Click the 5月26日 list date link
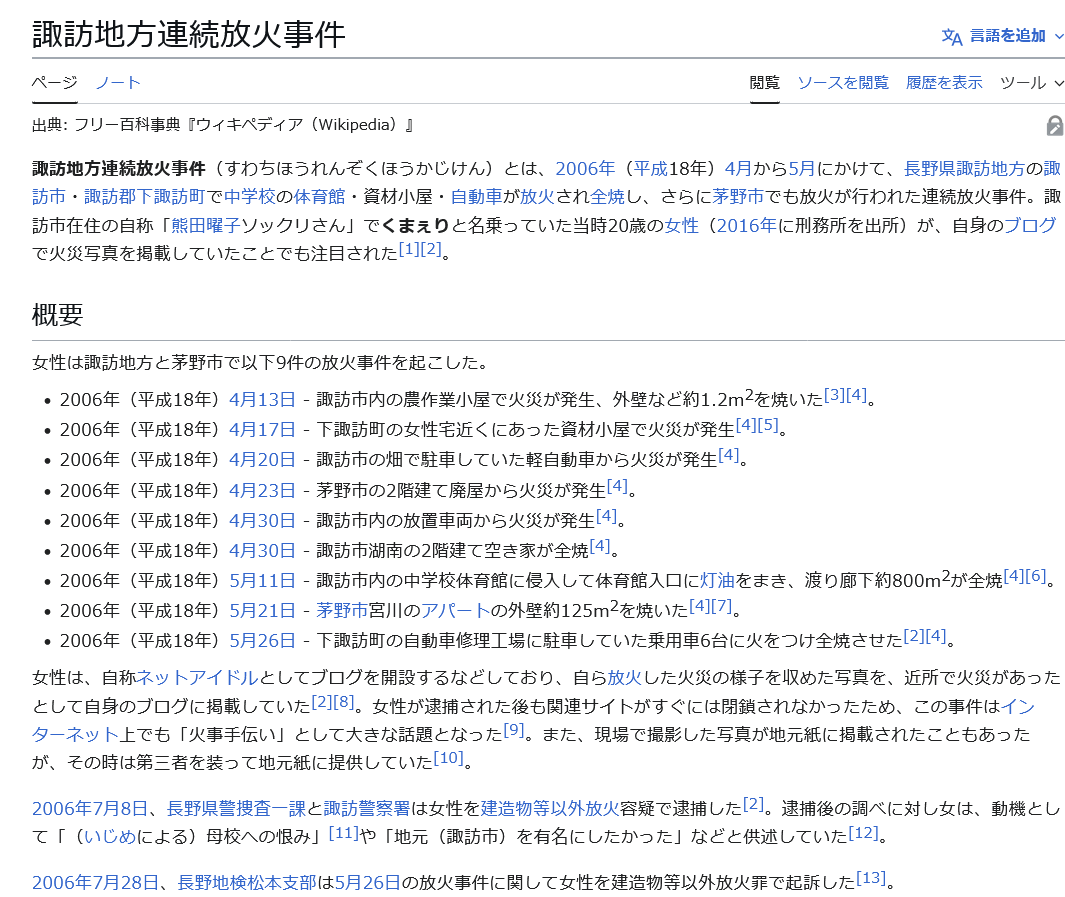Image resolution: width=1065 pixels, height=897 pixels. pos(262,640)
